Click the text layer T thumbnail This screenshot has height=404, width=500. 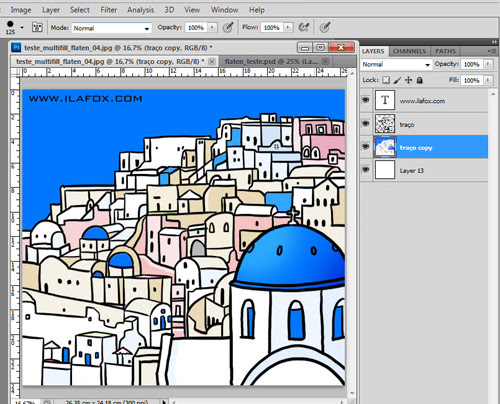385,100
